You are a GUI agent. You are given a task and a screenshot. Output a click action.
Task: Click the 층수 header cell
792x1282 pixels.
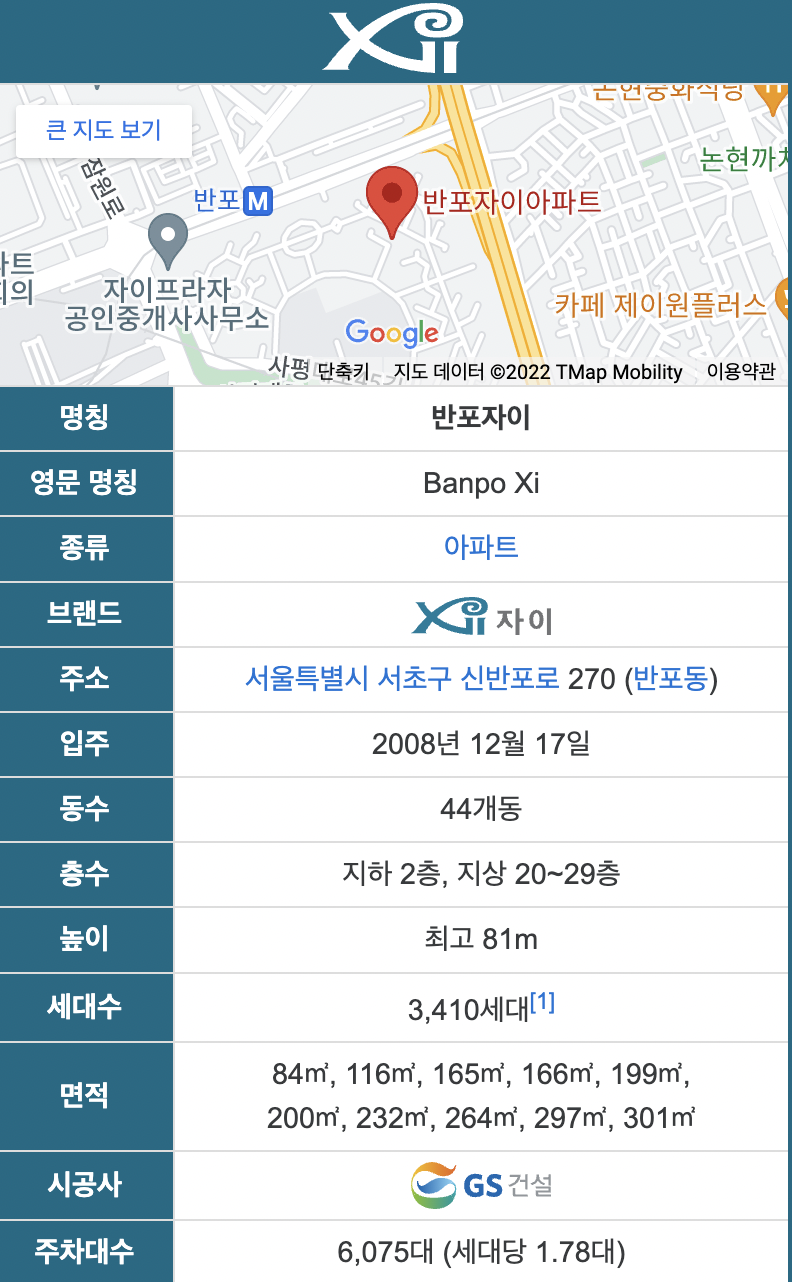86,874
